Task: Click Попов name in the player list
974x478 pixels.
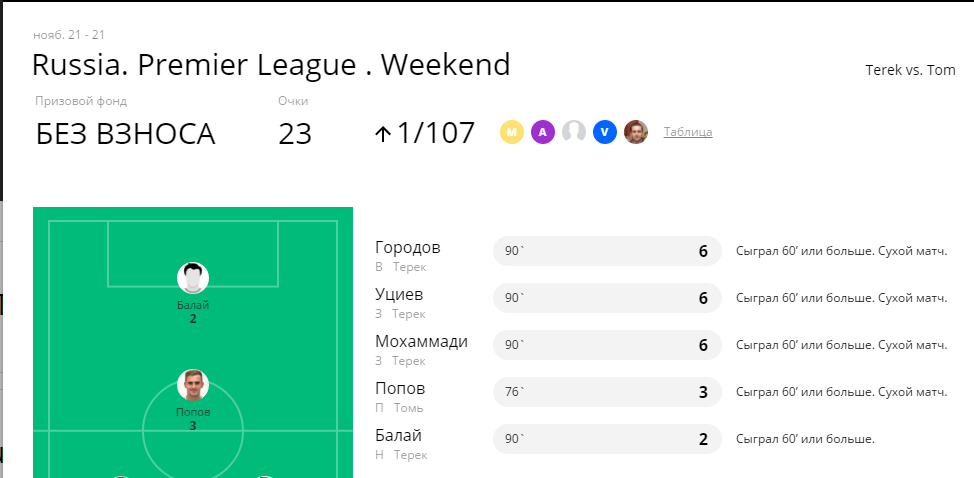Action: point(400,389)
